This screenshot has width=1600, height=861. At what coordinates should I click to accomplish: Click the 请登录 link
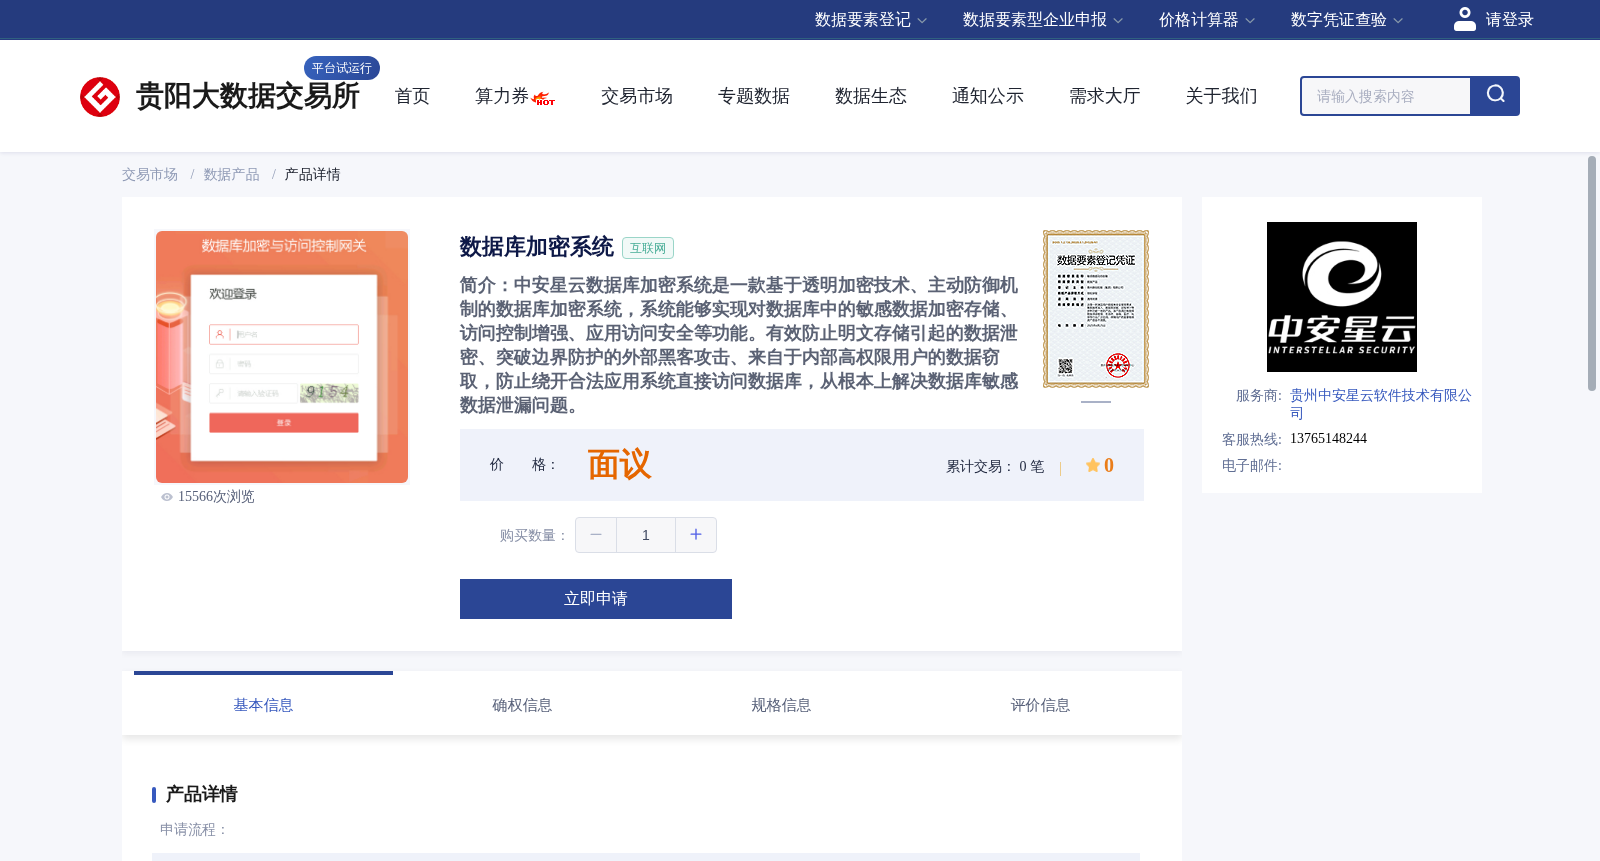pyautogui.click(x=1509, y=20)
